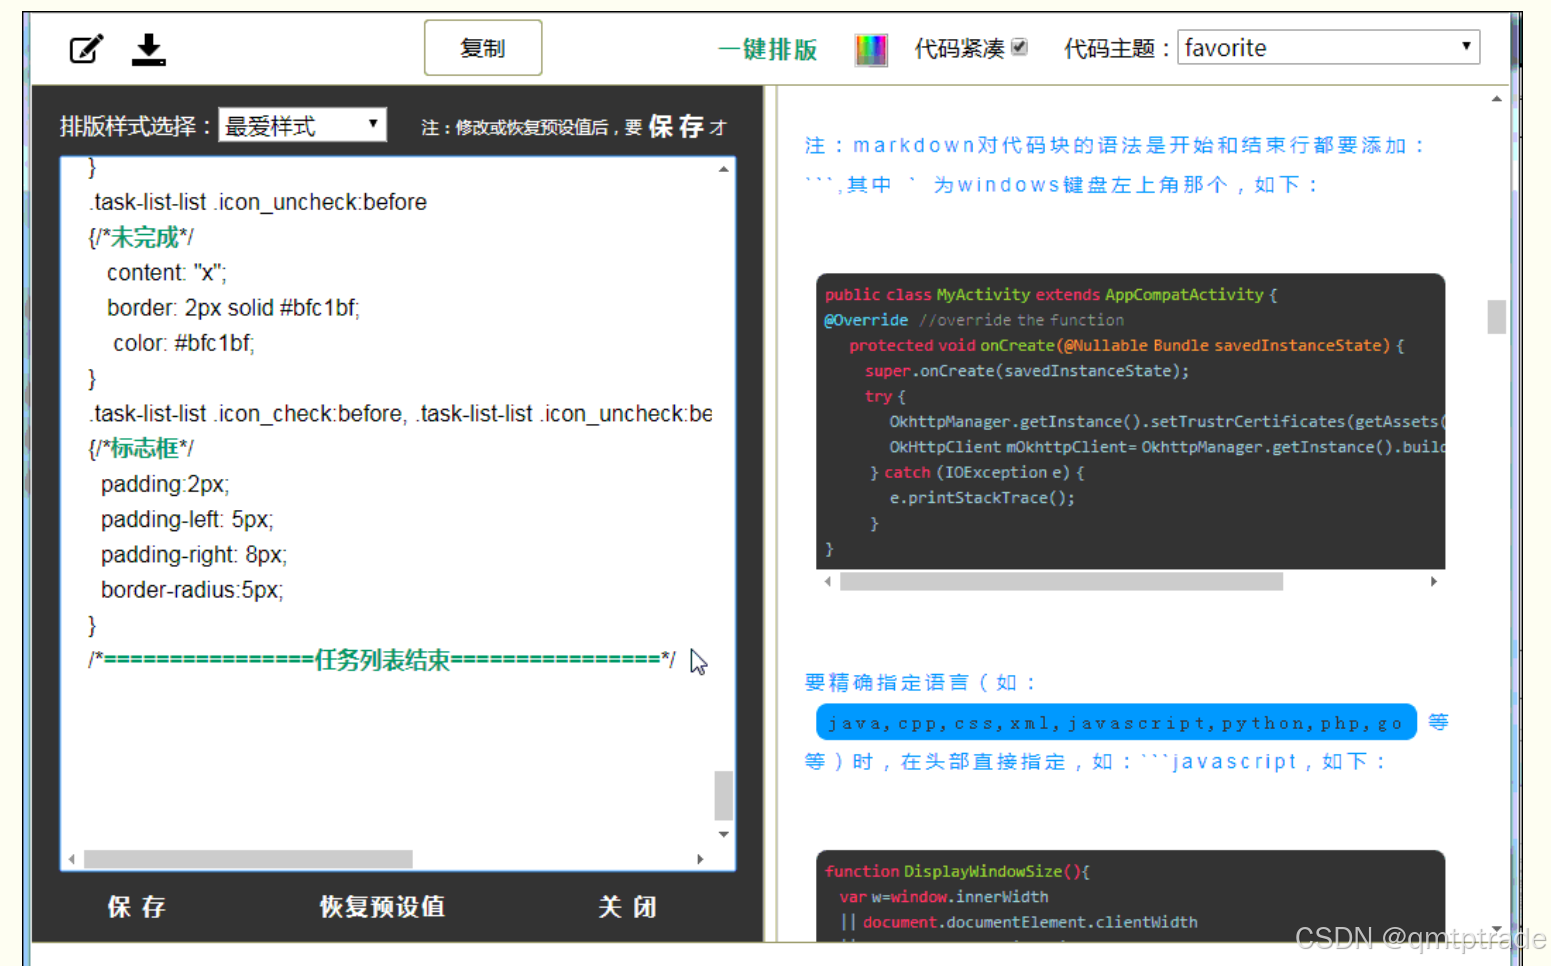Click scroll-up arrow of CSS editor
Screen dimensions: 1551x966
(x=723, y=170)
